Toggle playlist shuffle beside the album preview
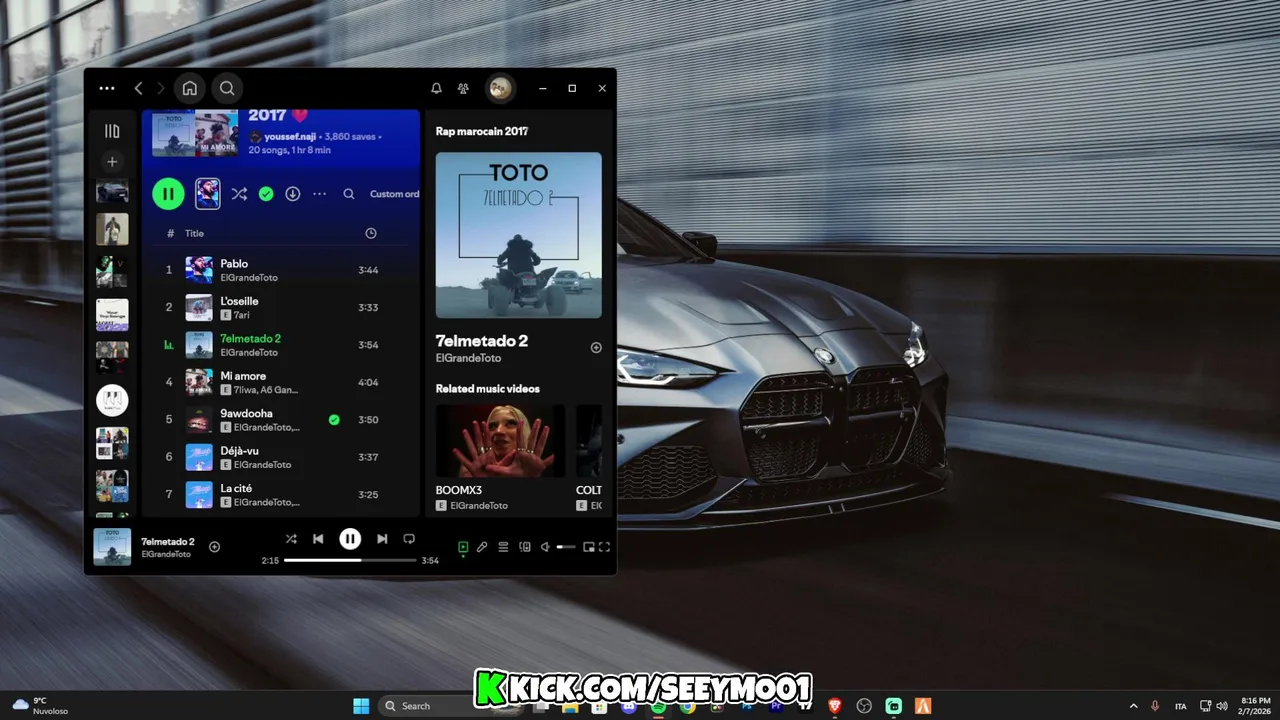 pos(239,194)
